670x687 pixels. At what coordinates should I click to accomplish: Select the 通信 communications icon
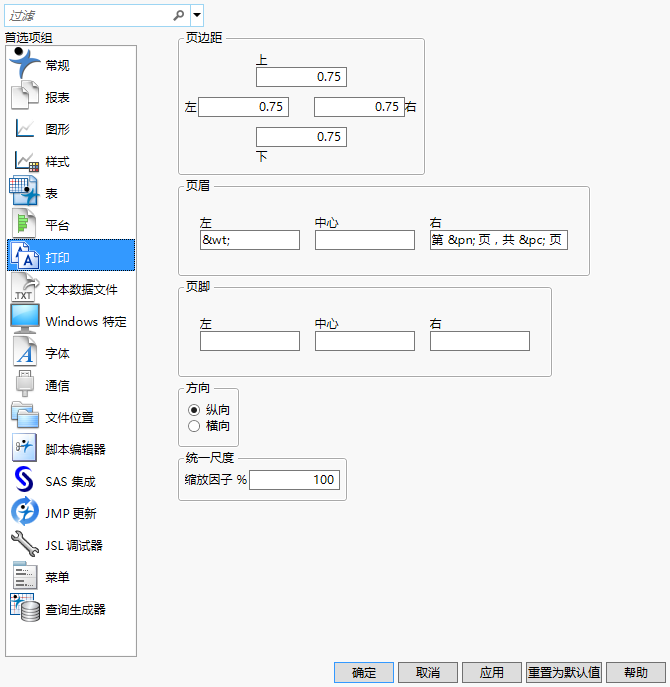pos(25,383)
